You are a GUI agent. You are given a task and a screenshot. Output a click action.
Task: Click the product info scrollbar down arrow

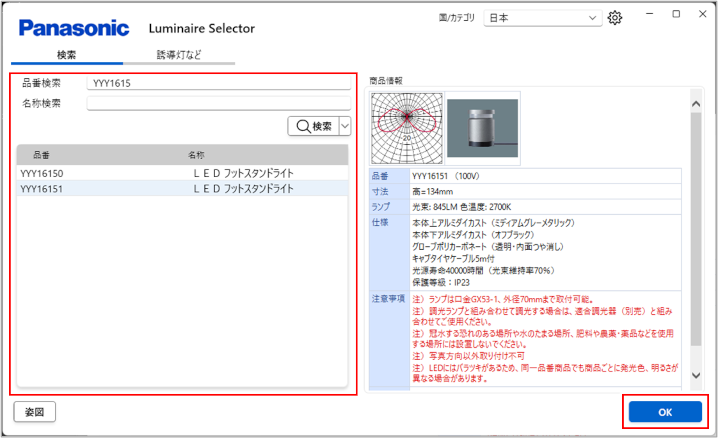(697, 375)
